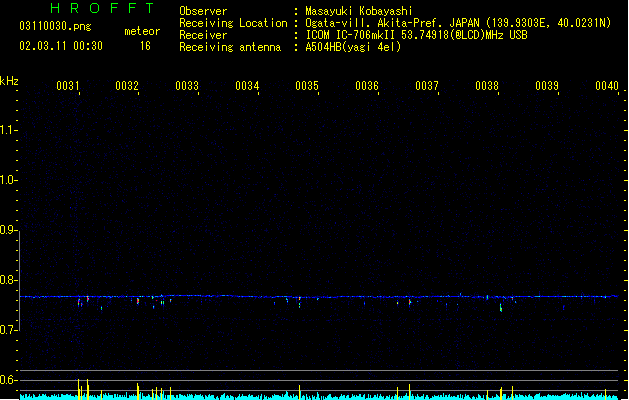Click the 0.9 kHz axis label
This screenshot has height=400, width=629.
point(8,230)
